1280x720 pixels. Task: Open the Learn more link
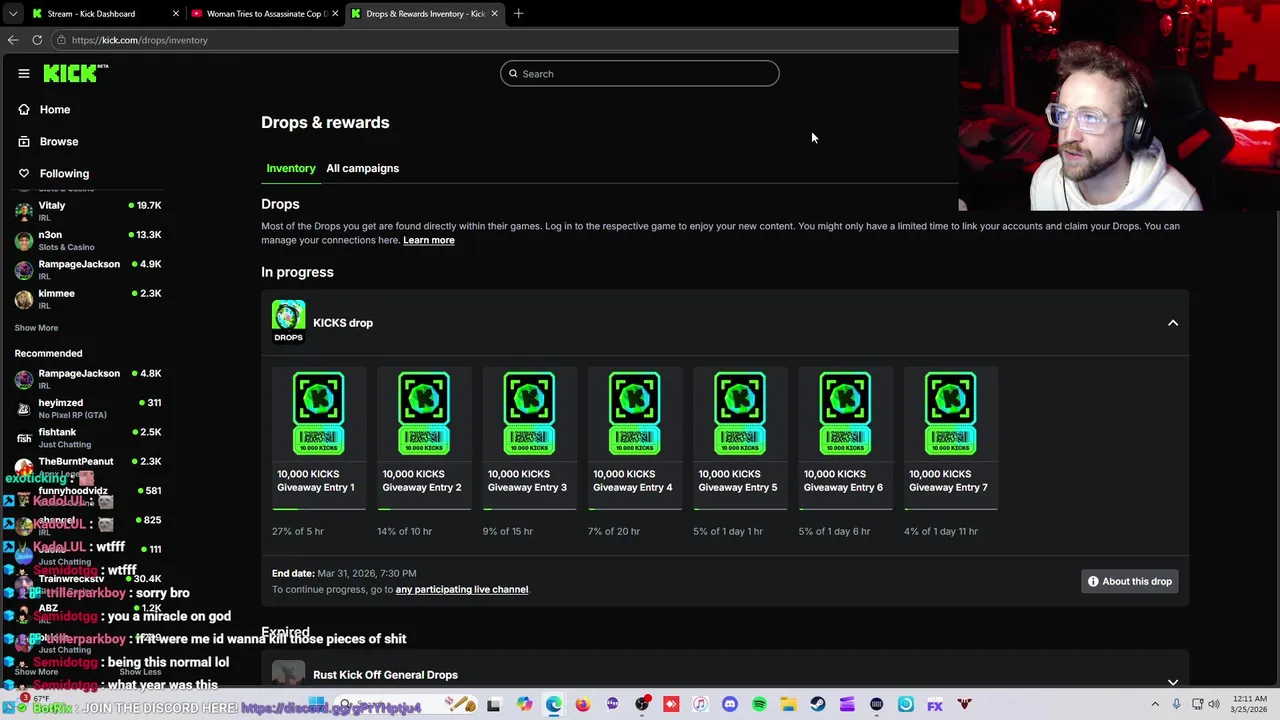tap(428, 240)
